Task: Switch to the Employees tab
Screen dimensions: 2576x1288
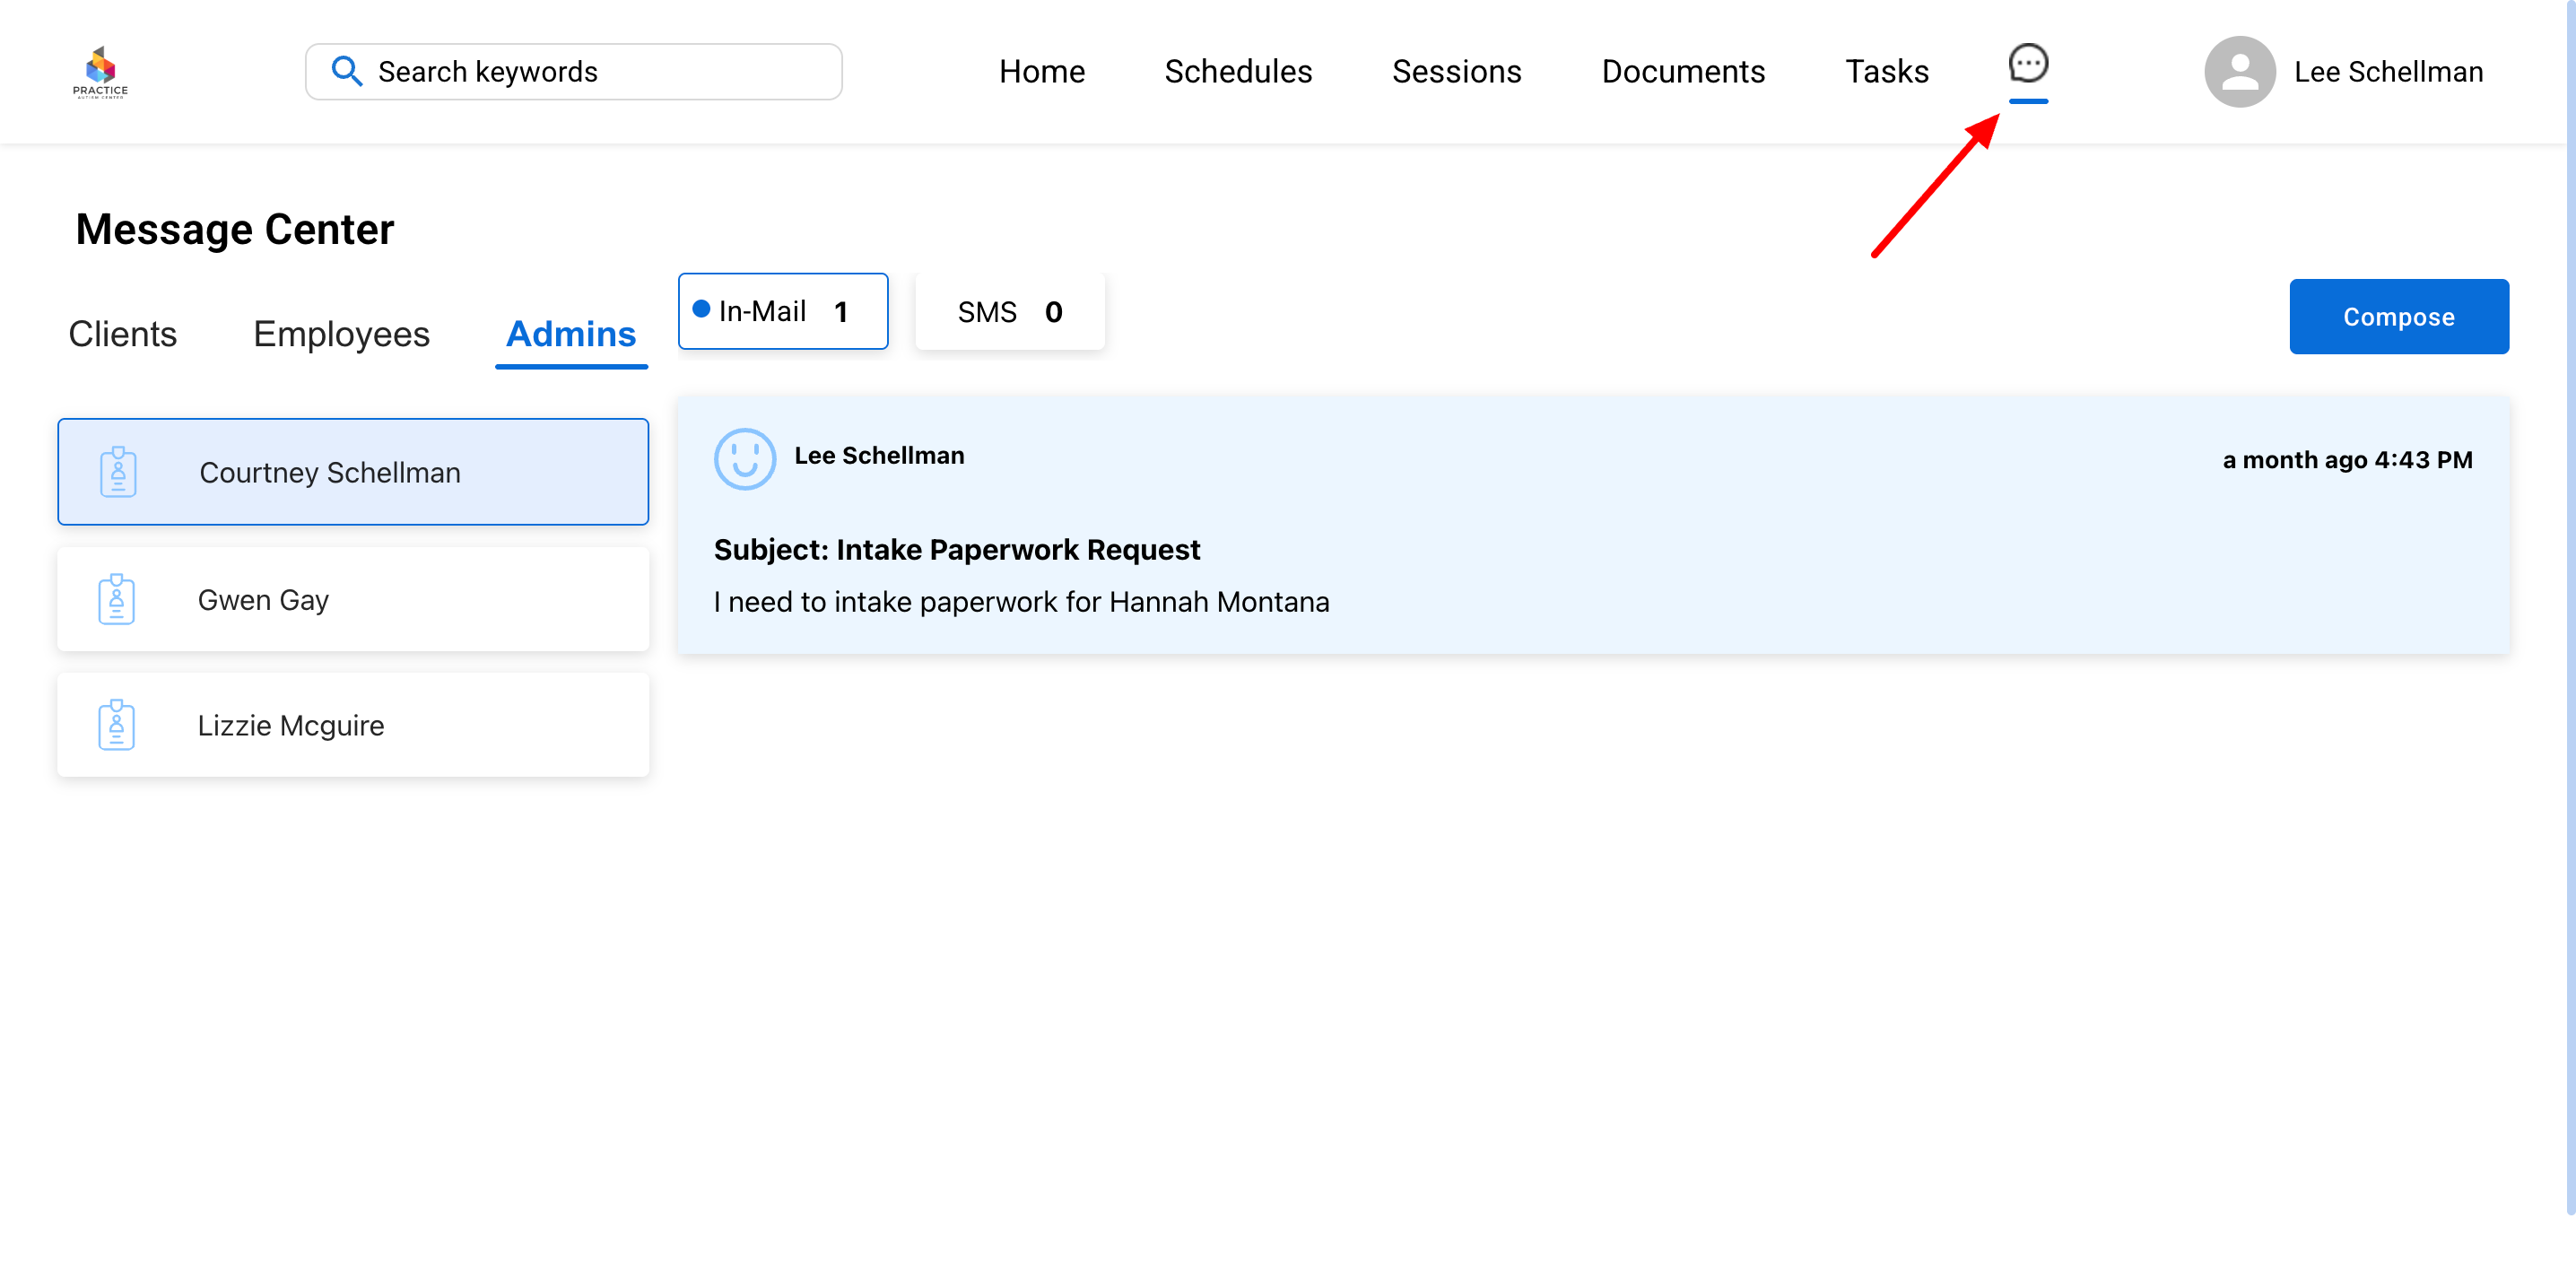Action: point(341,334)
